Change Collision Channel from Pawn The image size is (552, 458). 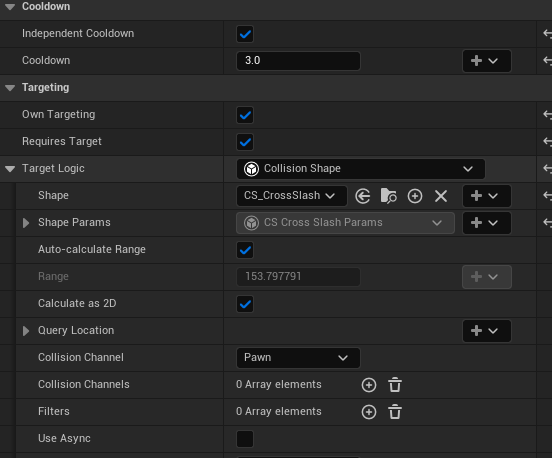coord(298,358)
